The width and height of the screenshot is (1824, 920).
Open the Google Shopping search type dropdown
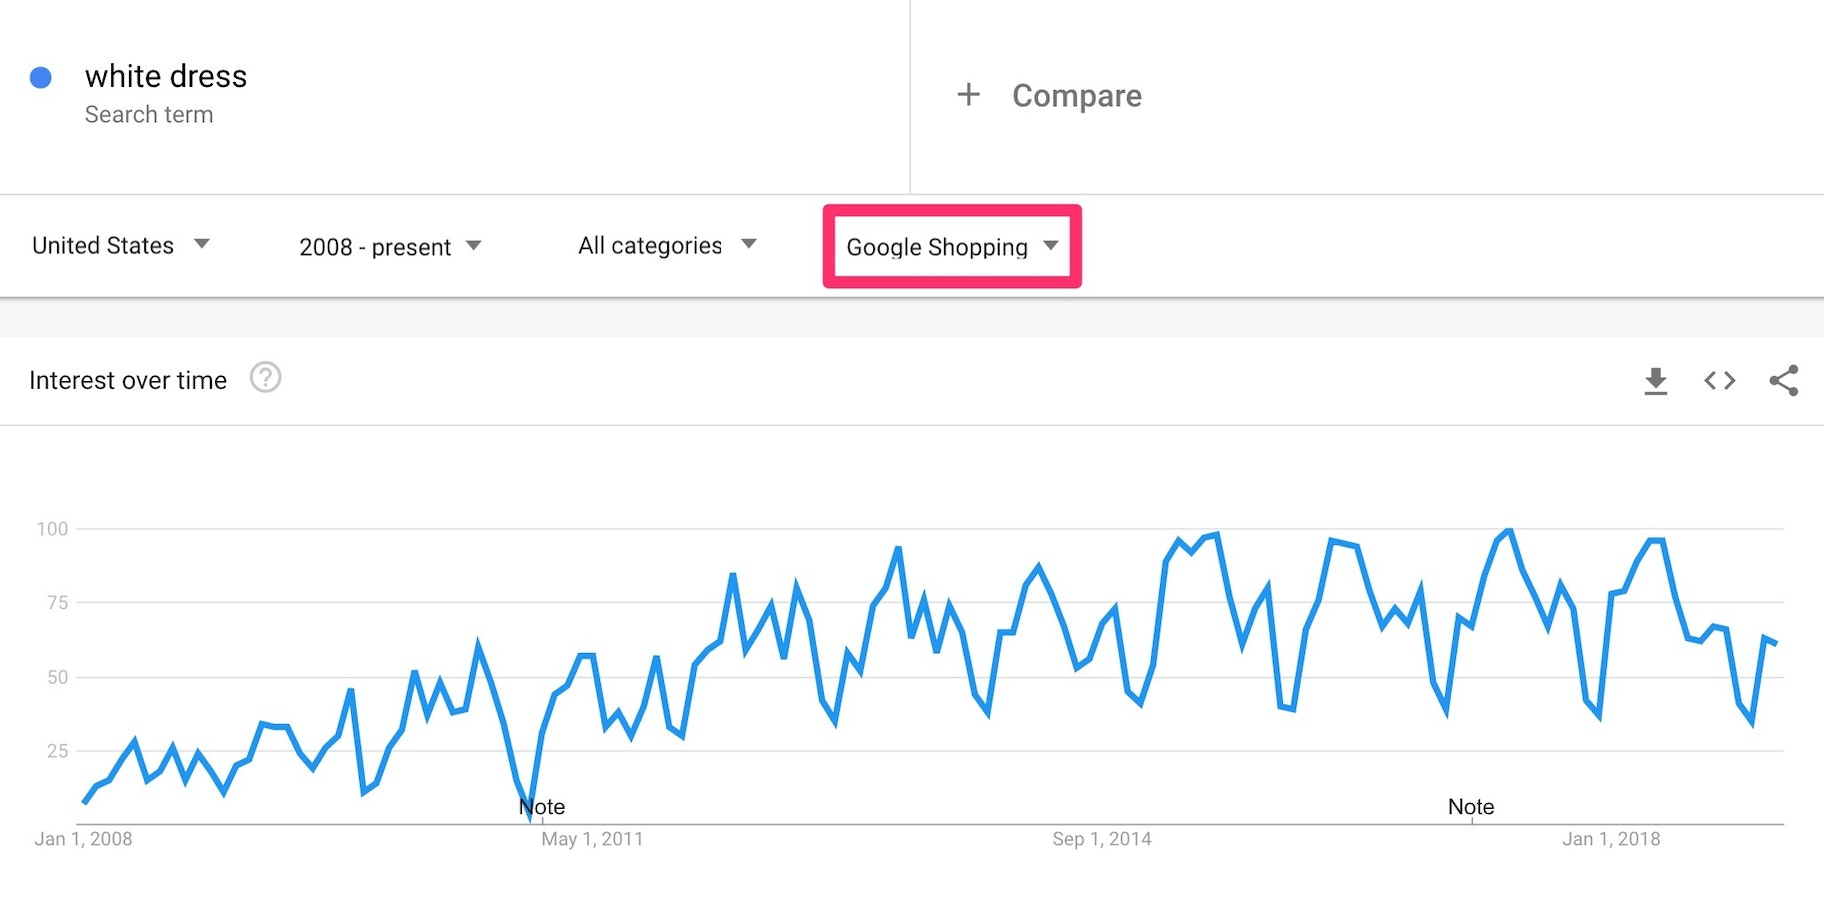(x=951, y=247)
